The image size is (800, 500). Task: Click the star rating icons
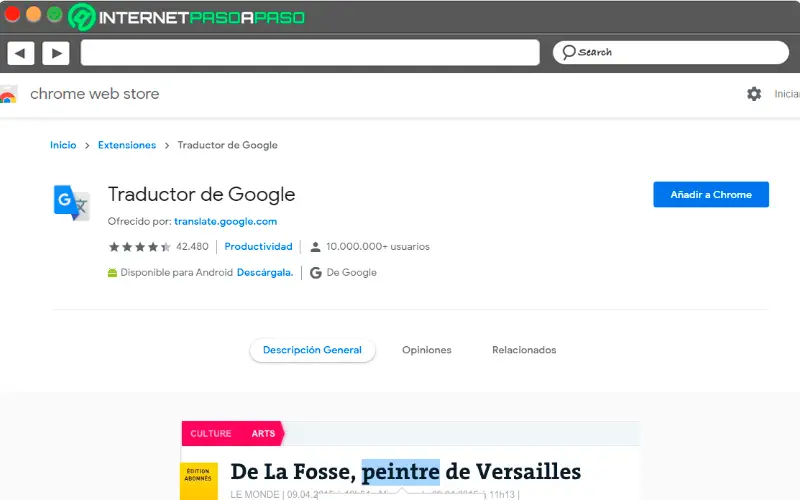point(140,247)
